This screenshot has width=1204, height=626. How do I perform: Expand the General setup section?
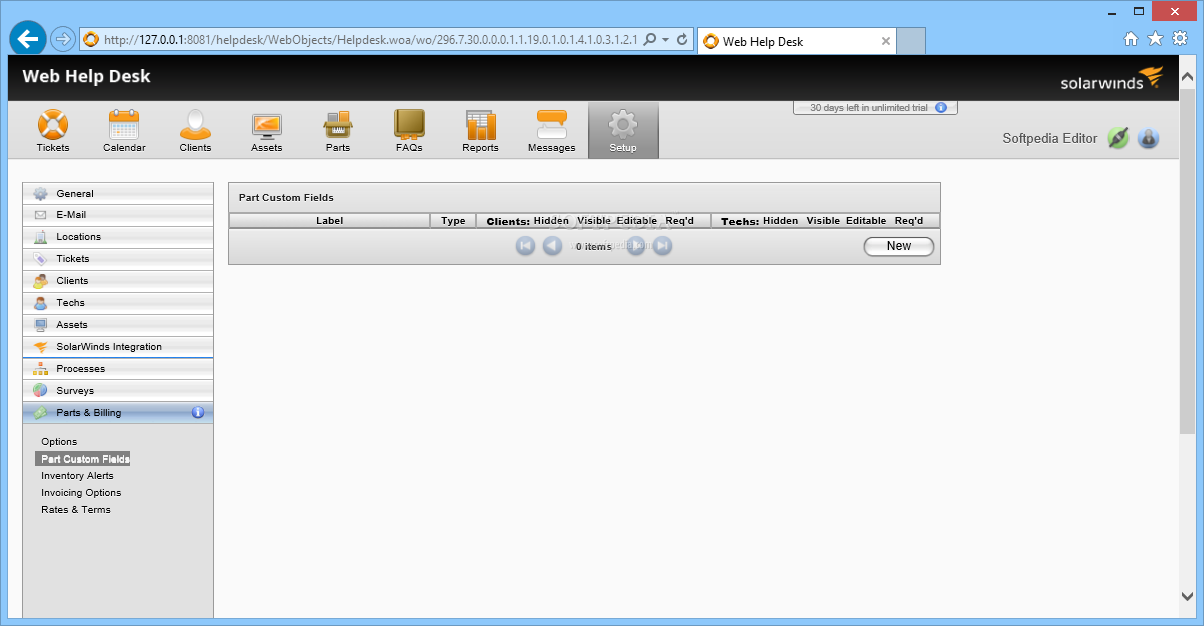click(x=118, y=194)
